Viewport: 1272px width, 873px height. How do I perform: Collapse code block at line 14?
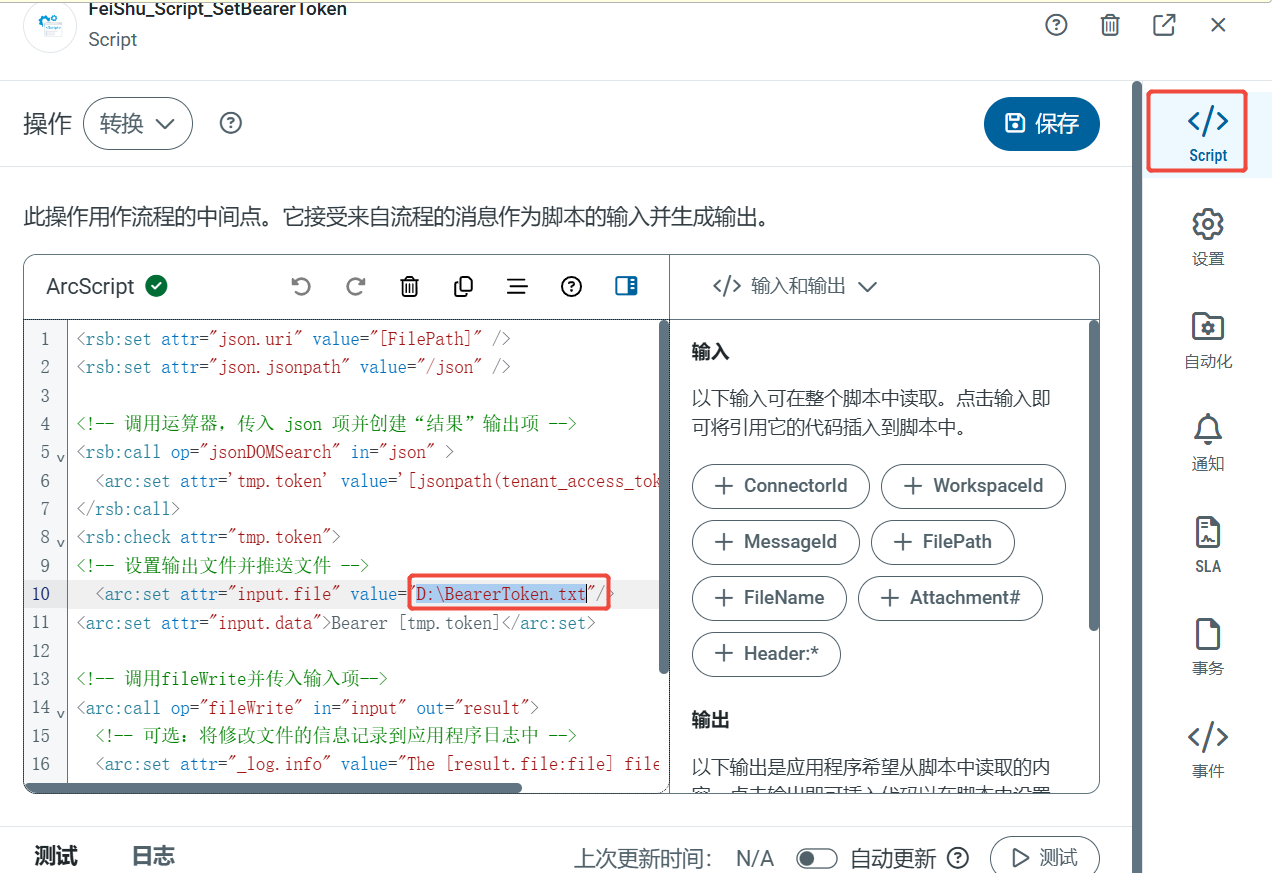[61, 713]
